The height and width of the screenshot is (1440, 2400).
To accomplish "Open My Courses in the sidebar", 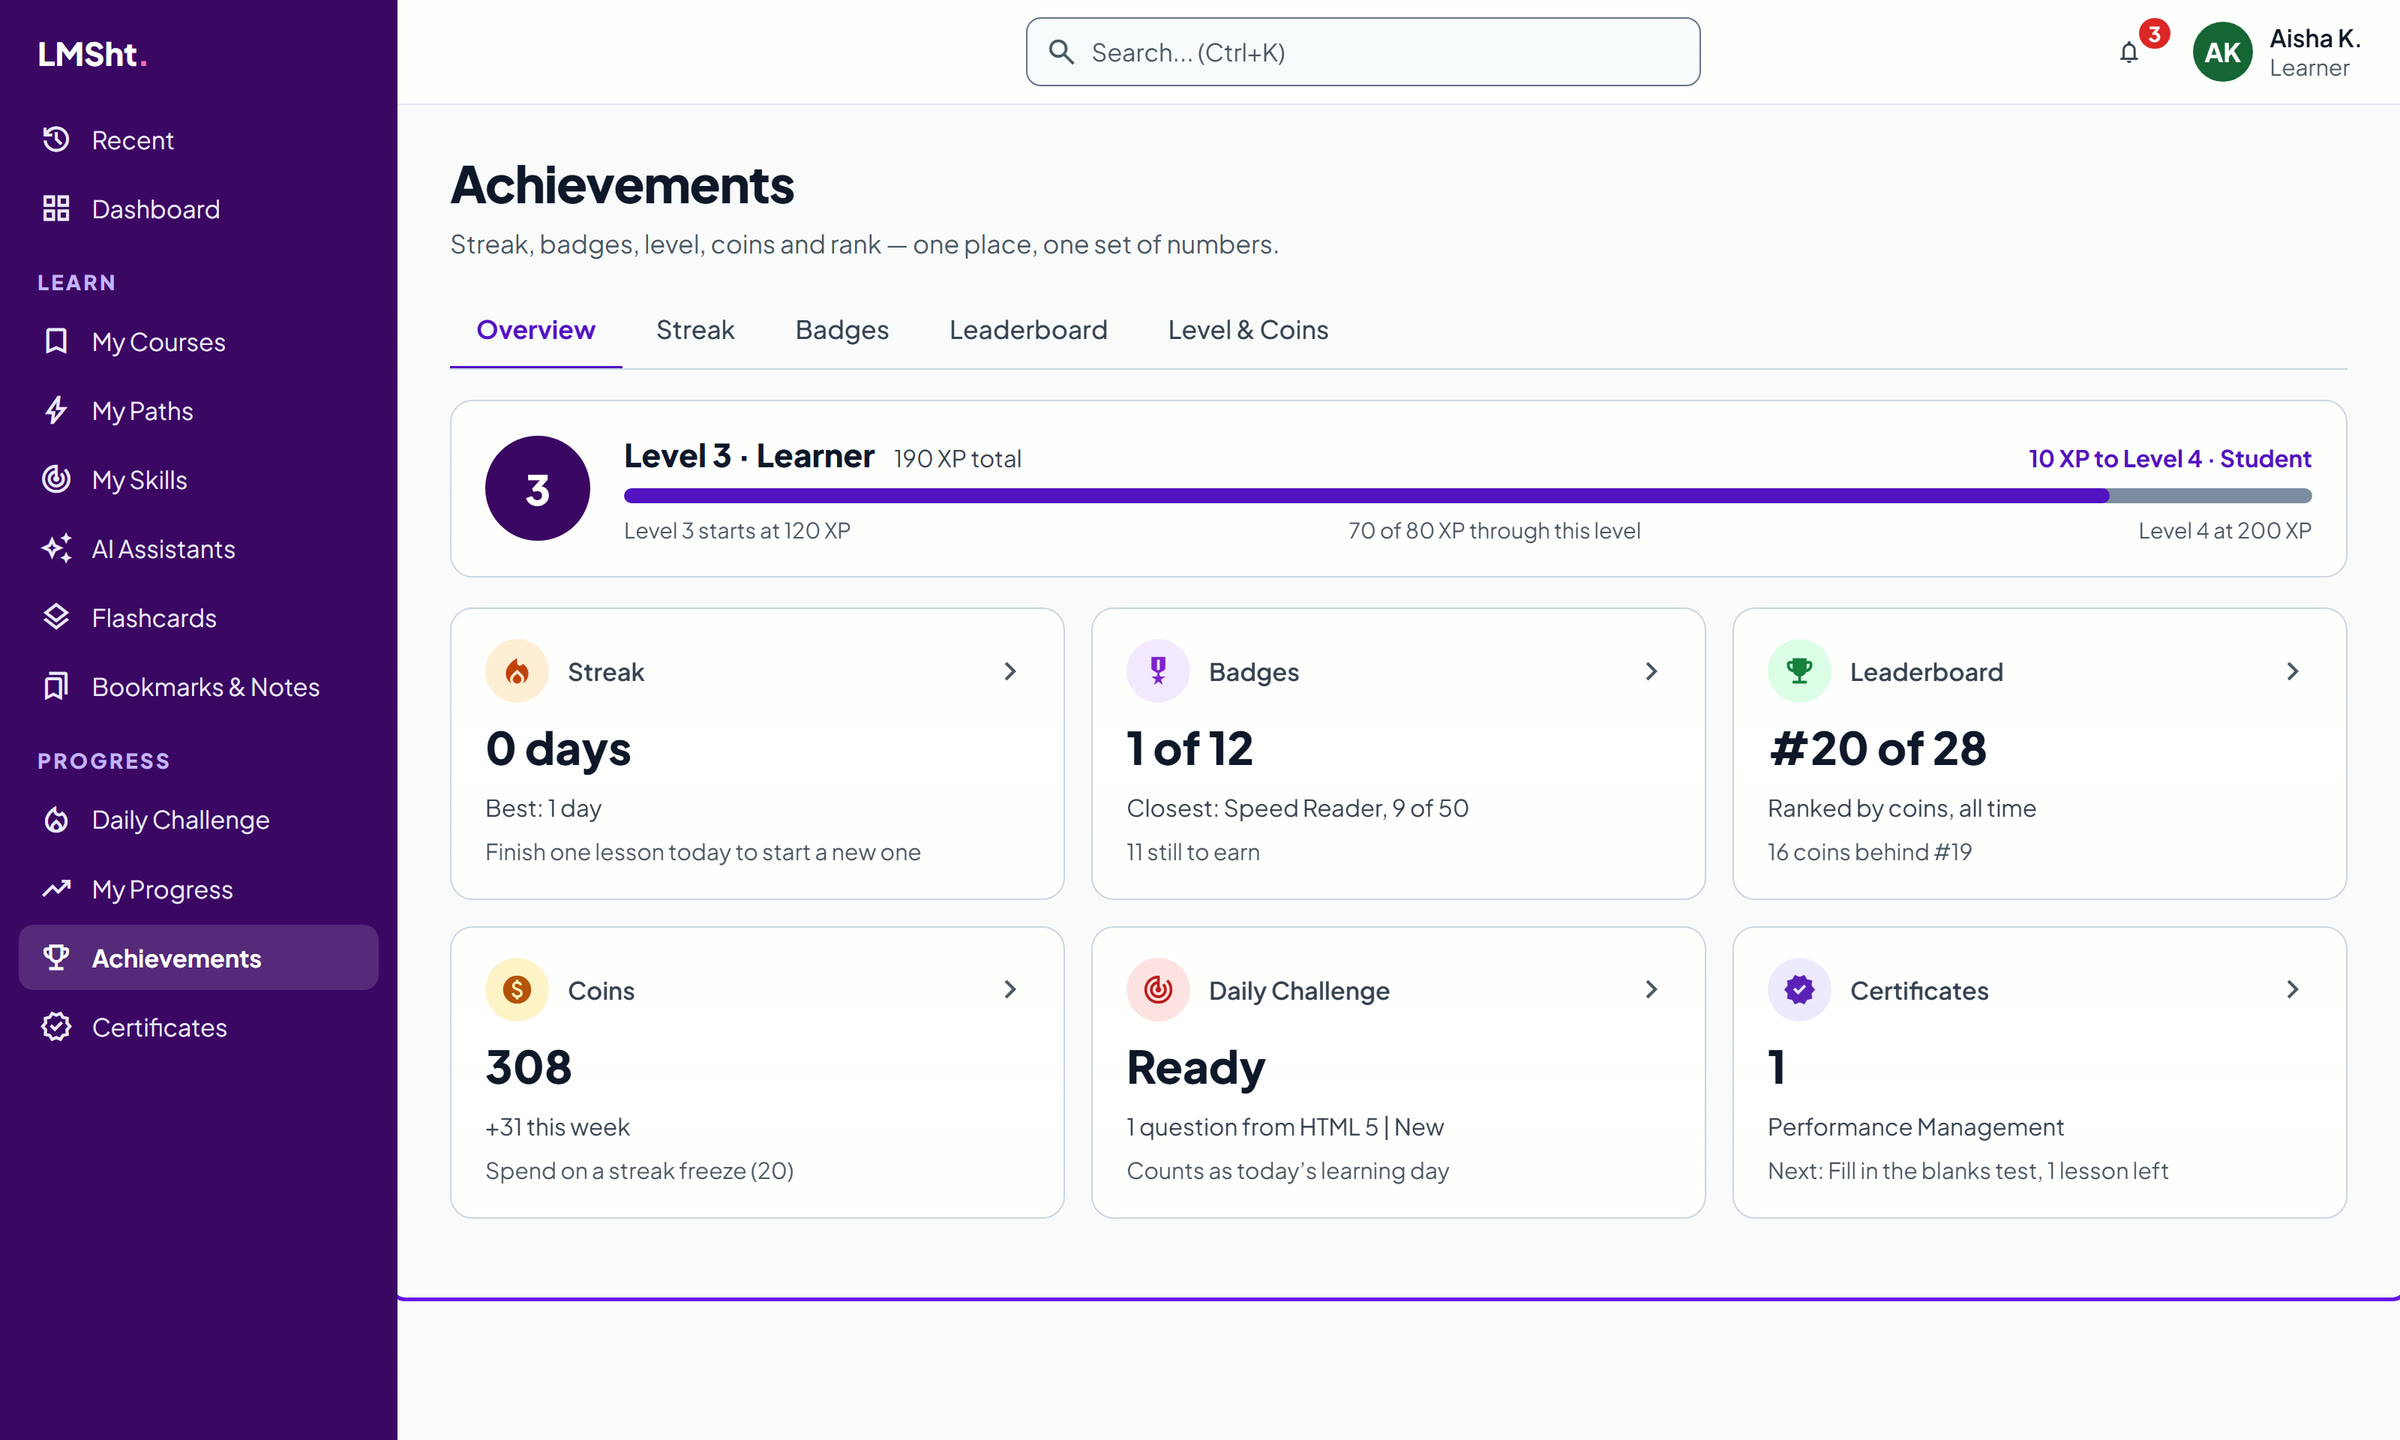I will click(x=198, y=342).
